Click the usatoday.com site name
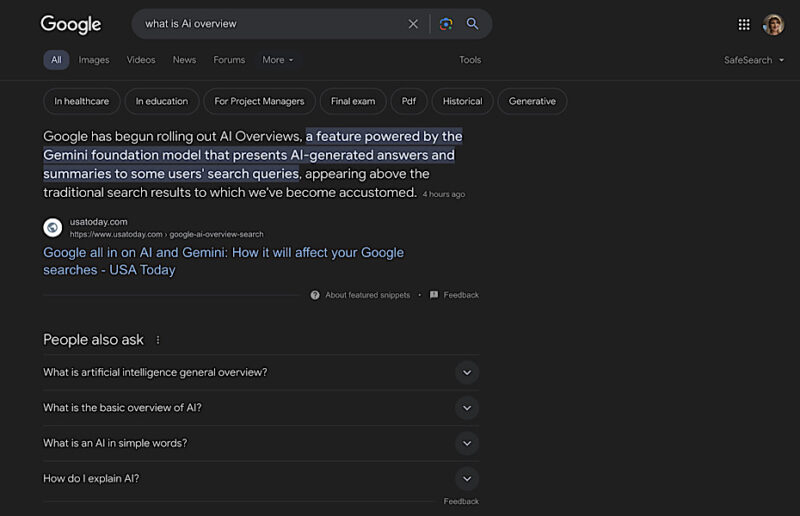 click(x=98, y=222)
